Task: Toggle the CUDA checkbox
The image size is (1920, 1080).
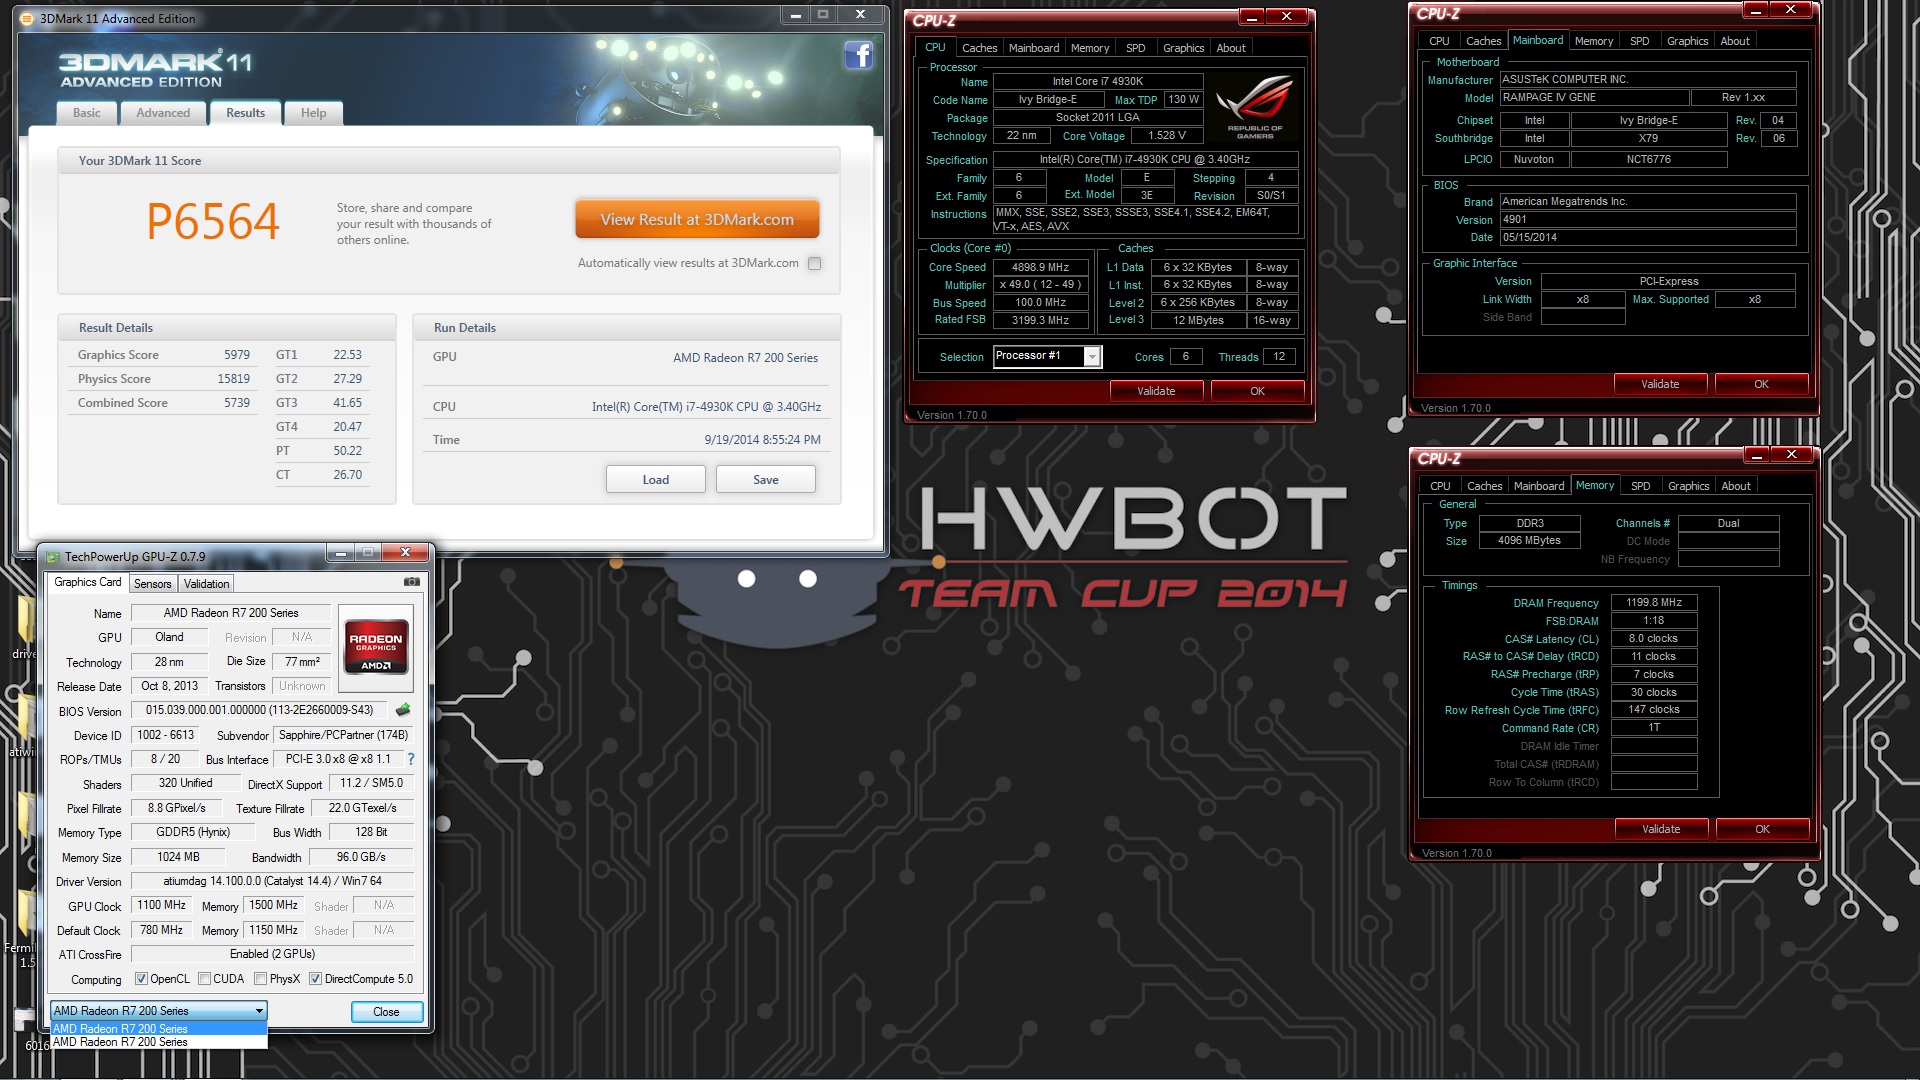Action: click(204, 979)
